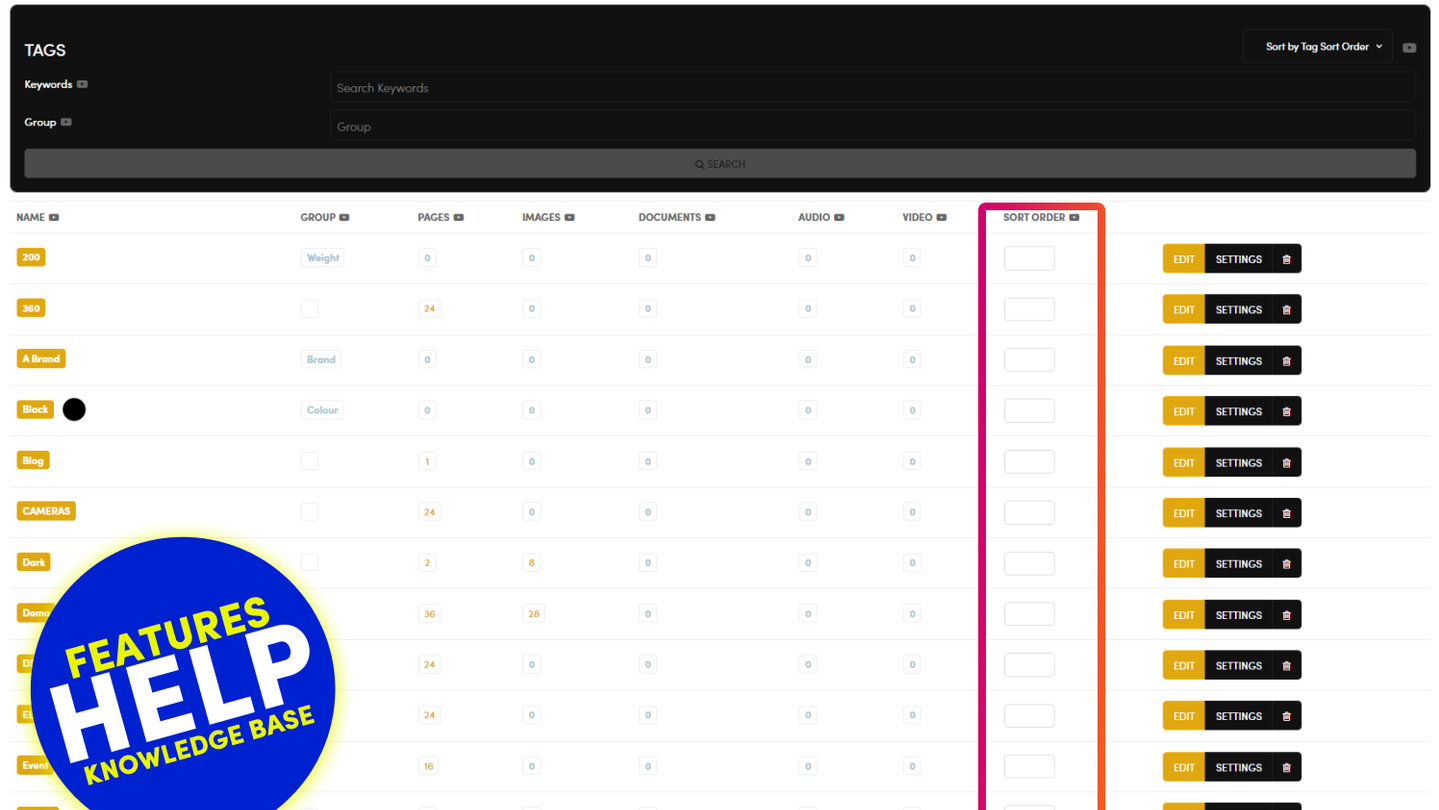
Task: Click the black colour swatch beside Black tag
Action: coord(74,409)
